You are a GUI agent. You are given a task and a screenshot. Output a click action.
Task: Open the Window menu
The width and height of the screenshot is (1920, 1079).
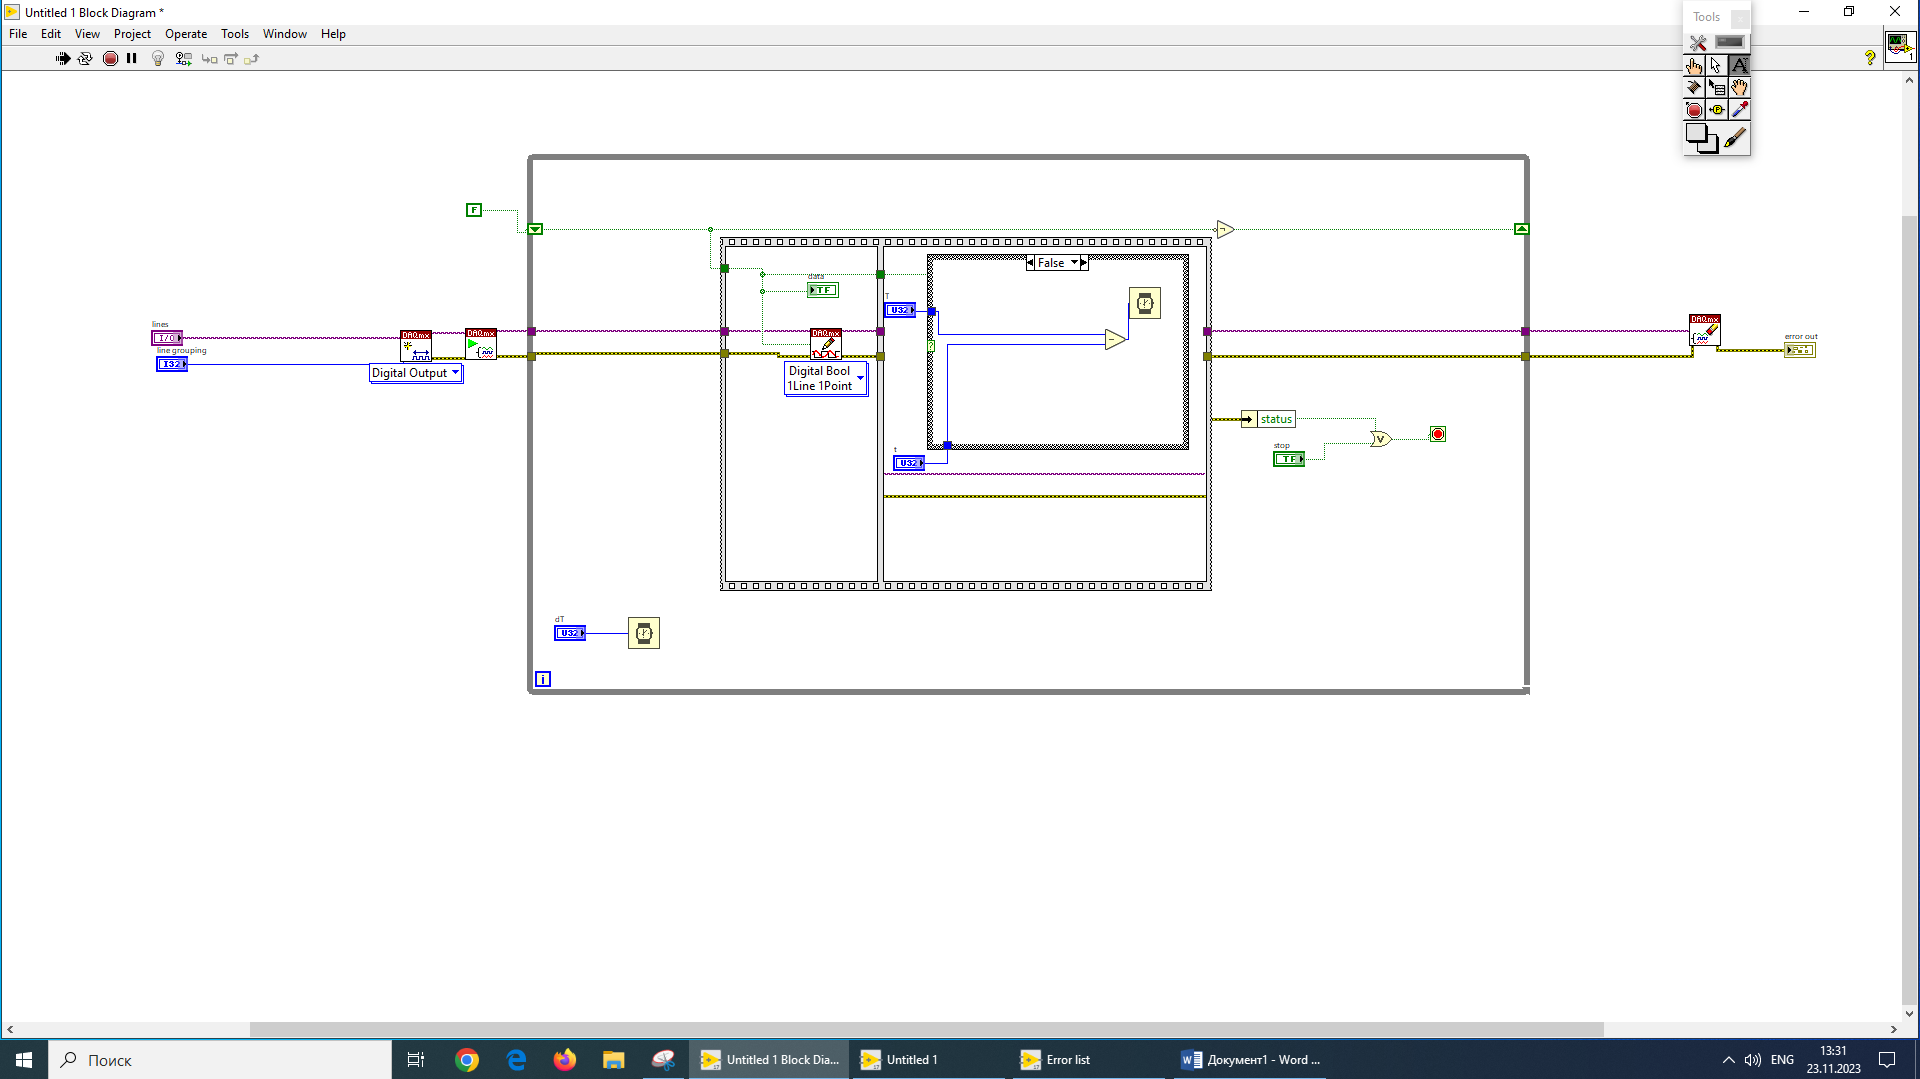click(285, 34)
